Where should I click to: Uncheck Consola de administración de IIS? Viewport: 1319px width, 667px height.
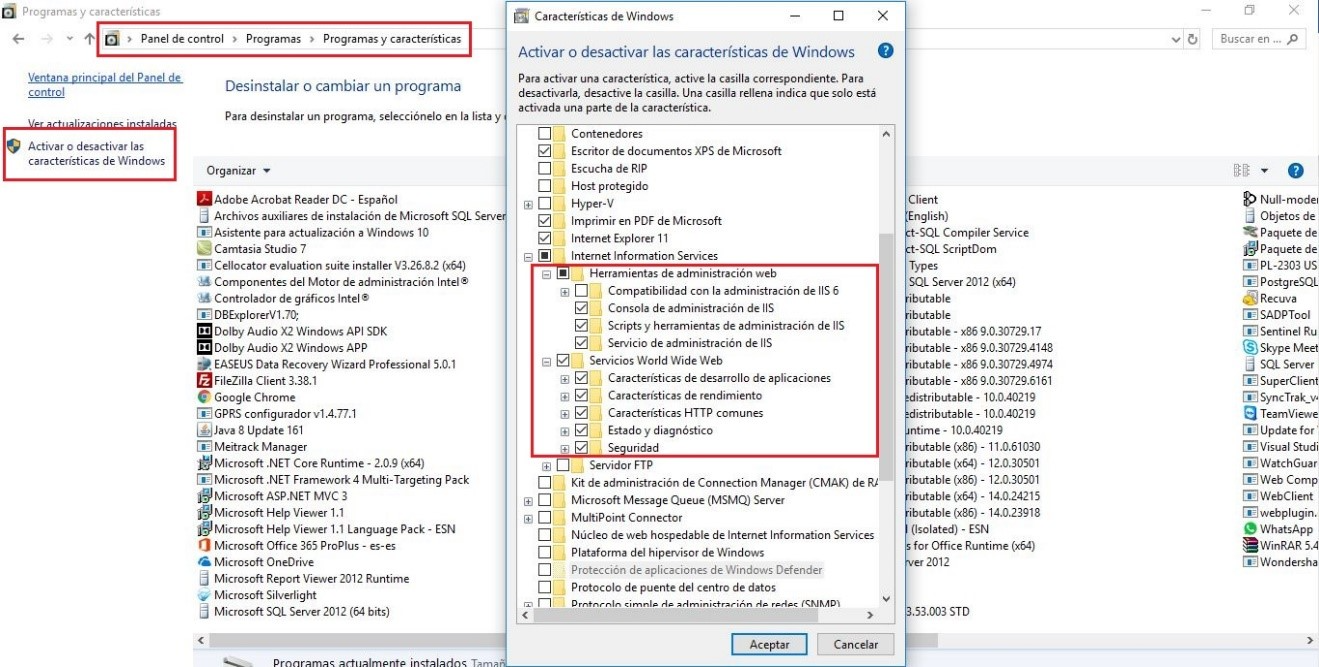click(582, 308)
